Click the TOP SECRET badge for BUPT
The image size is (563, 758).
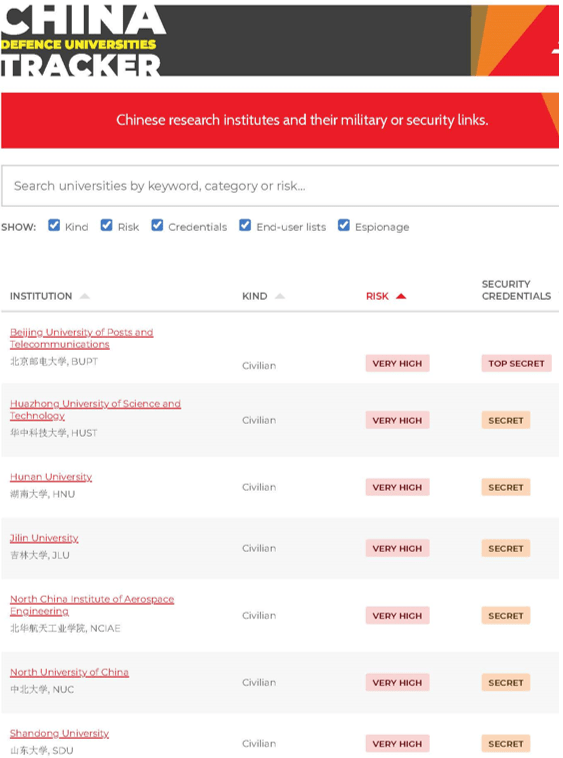pyautogui.click(x=516, y=364)
